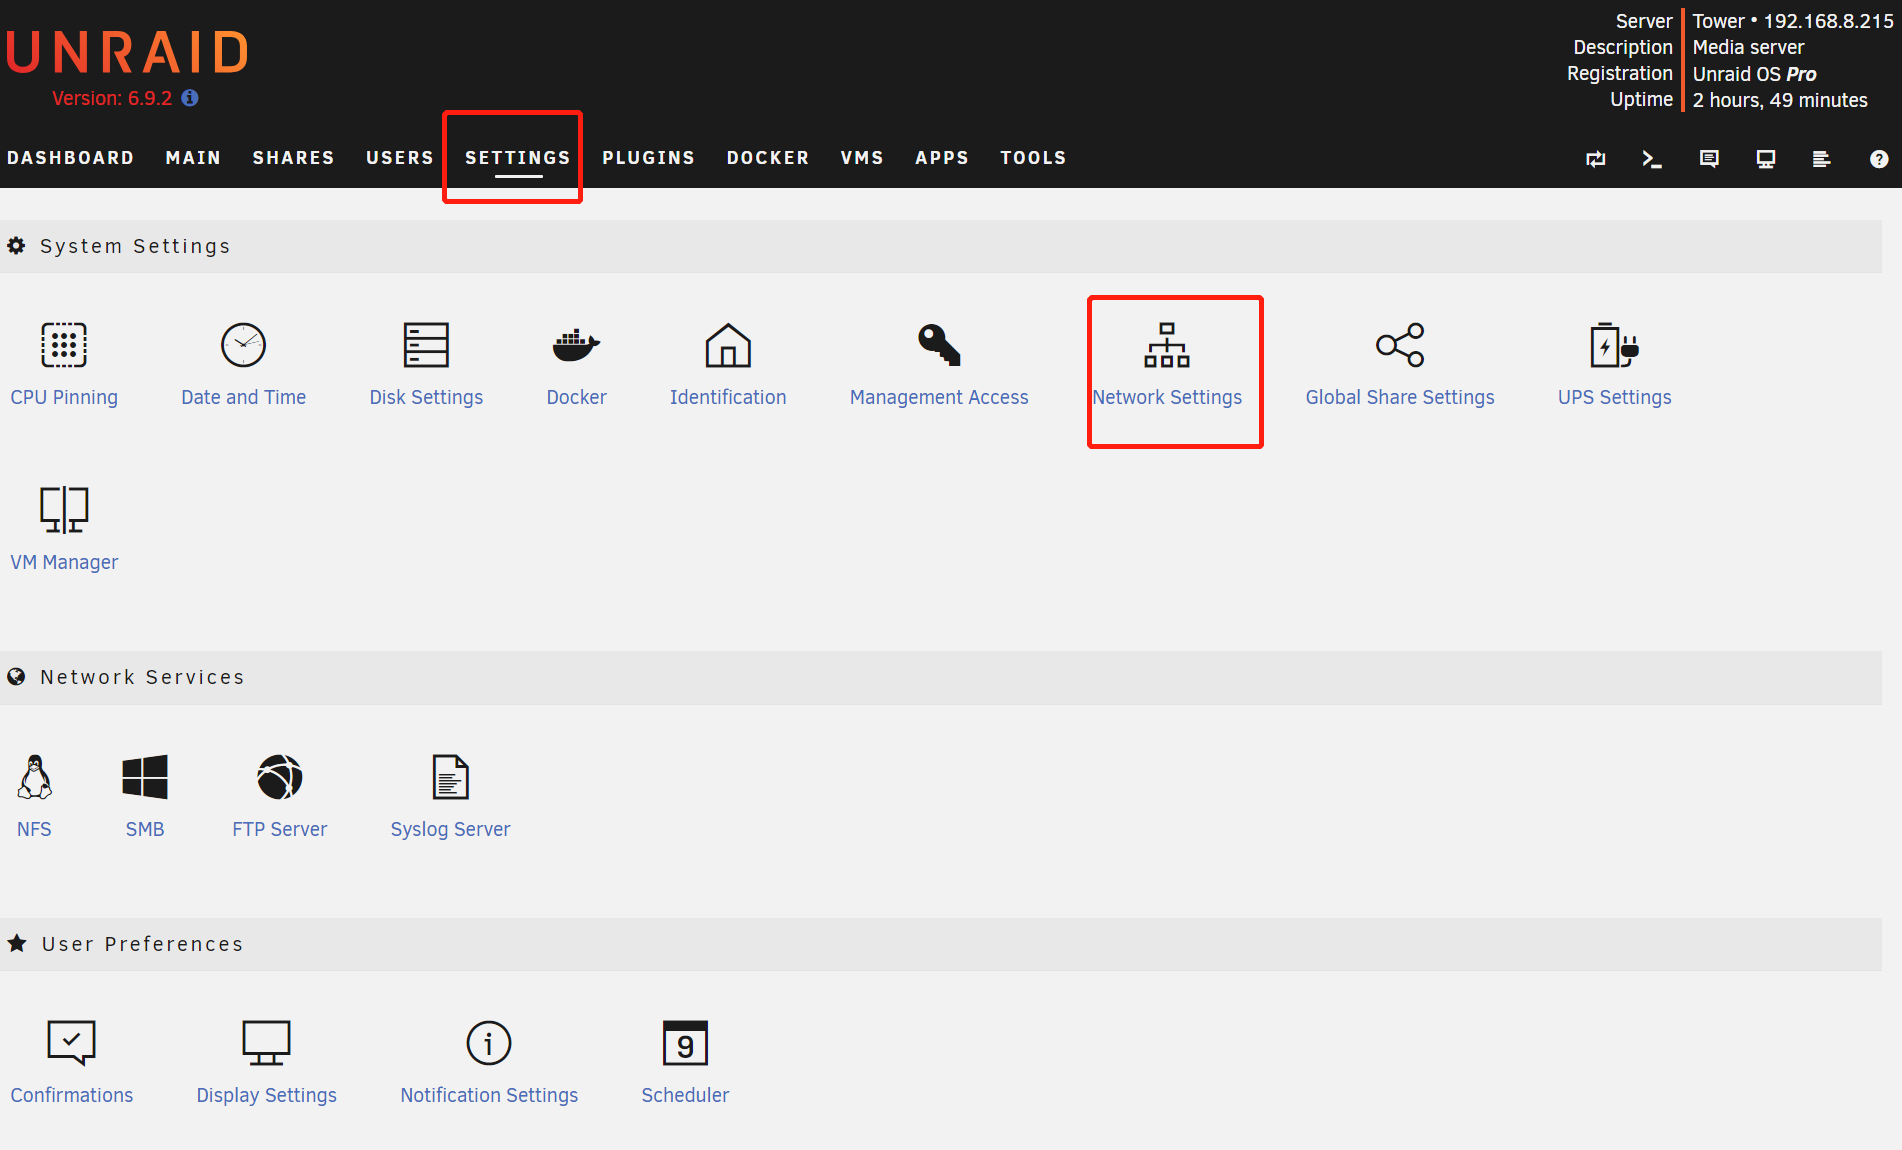Screen dimensions: 1902x1150
Task: Click the Docker whale icon
Action: point(576,345)
